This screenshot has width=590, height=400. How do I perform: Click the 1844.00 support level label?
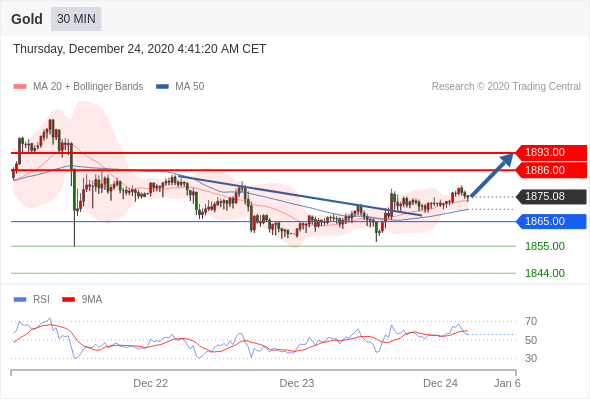(x=545, y=273)
